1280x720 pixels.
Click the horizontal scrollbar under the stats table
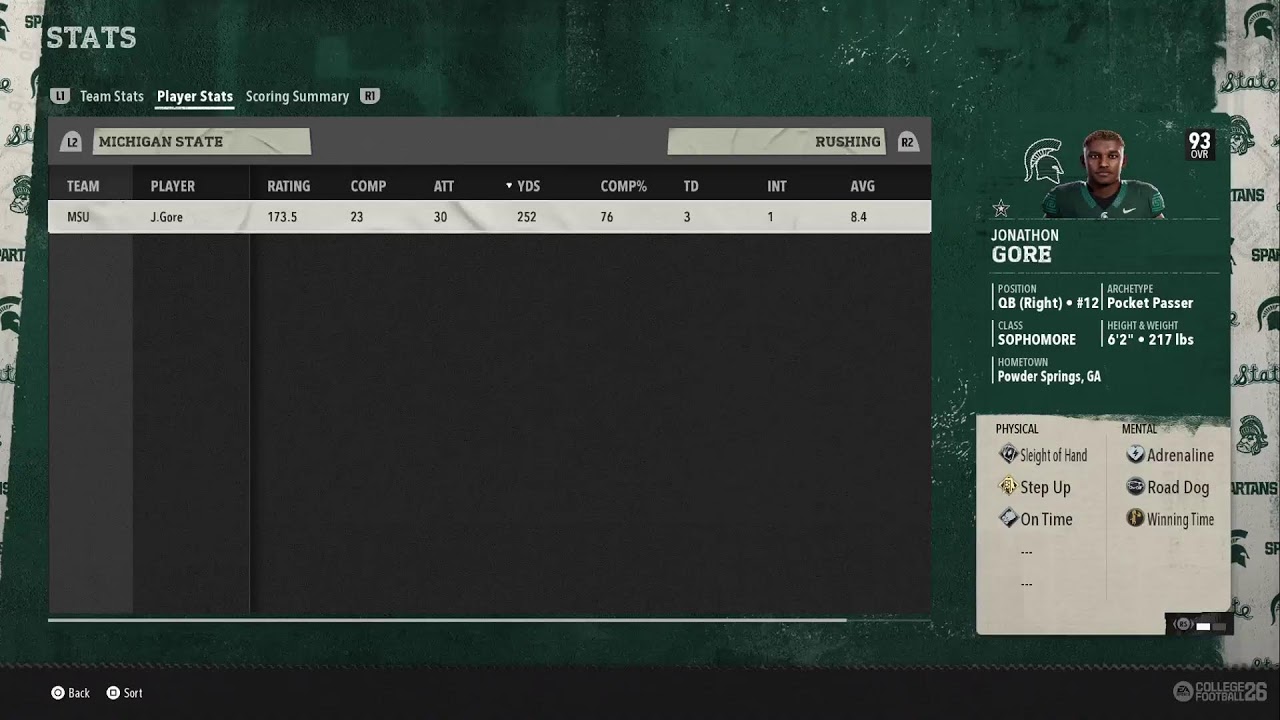pos(447,621)
